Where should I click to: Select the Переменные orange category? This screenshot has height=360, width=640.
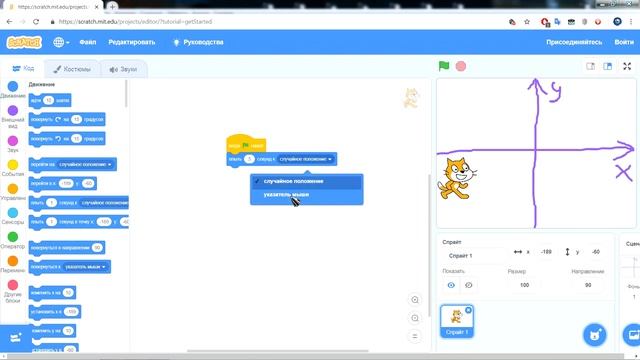point(13,261)
